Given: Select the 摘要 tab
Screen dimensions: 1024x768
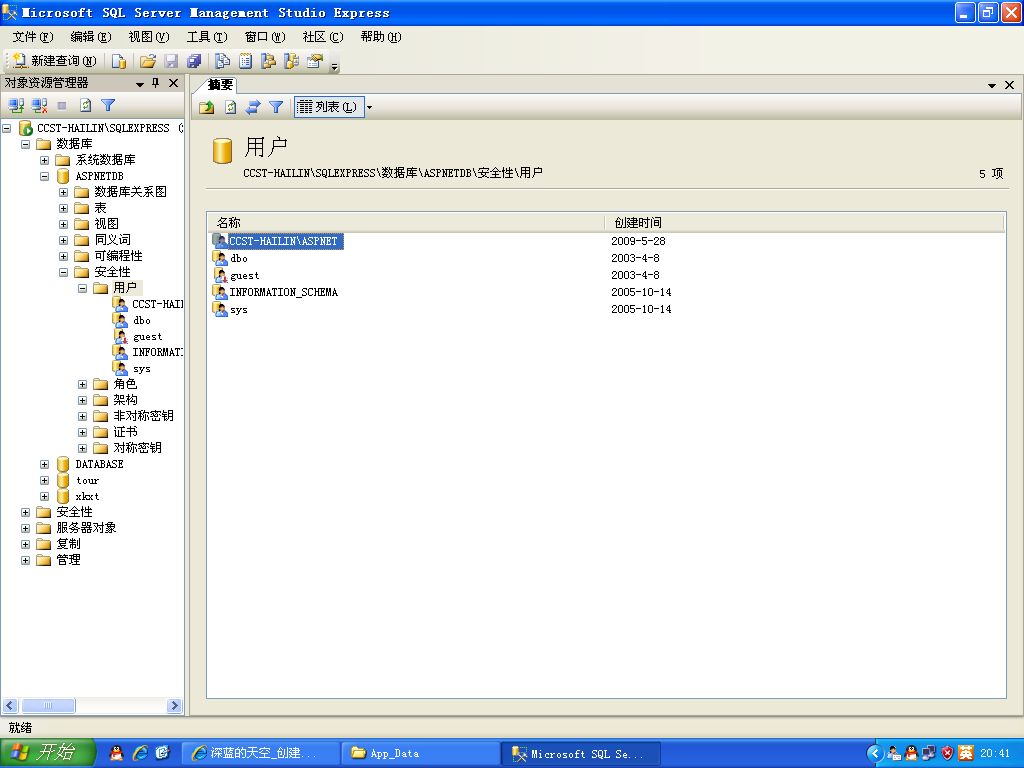Looking at the screenshot, I should (220, 84).
